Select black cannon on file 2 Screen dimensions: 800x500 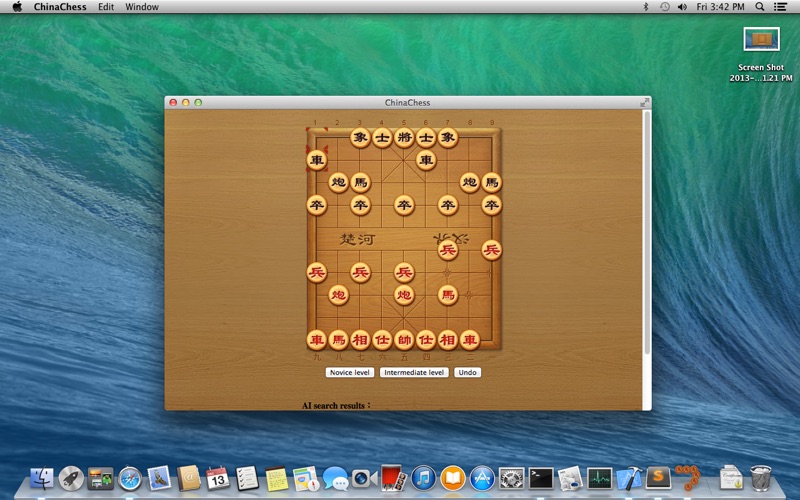tap(338, 183)
